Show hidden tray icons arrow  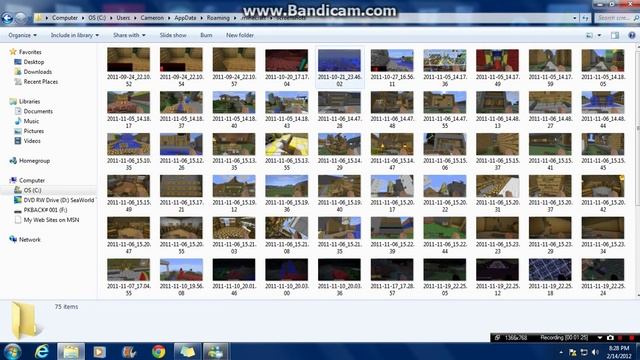561,352
